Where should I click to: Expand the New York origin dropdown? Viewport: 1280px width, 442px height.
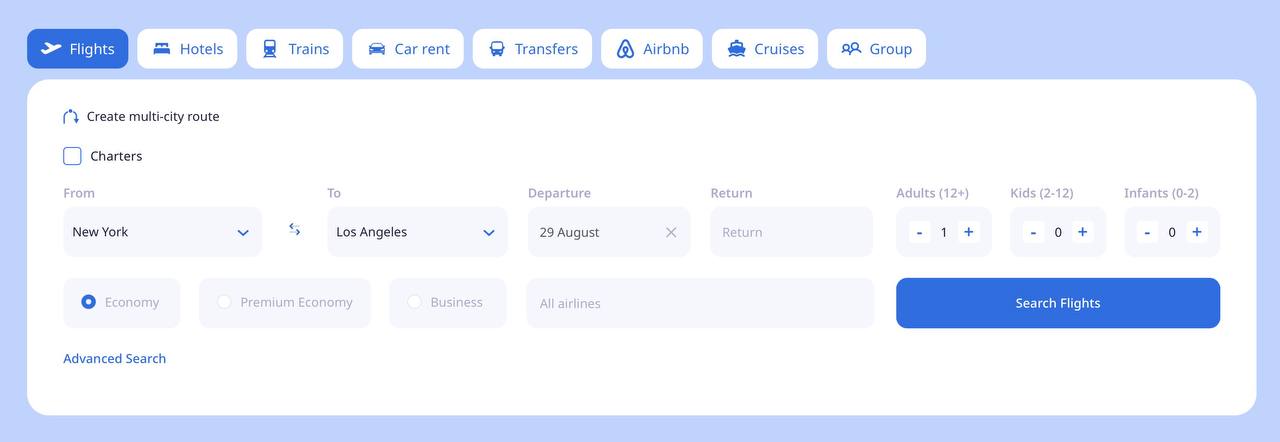163,232
